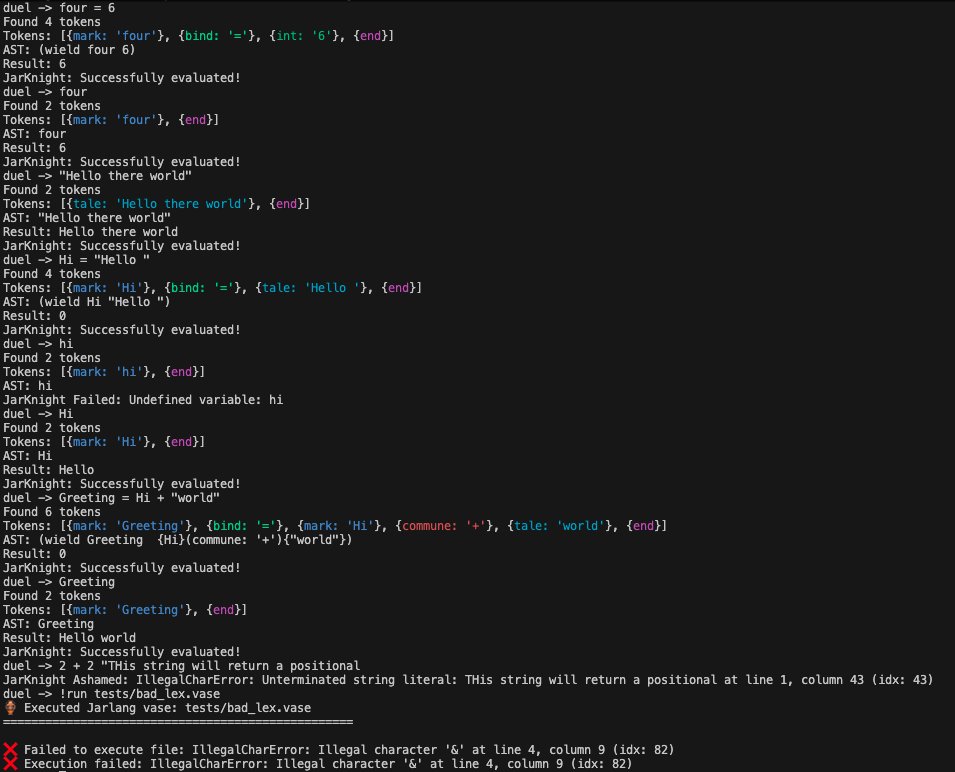Click the red X beside "Execution failed"

click(x=10, y=764)
